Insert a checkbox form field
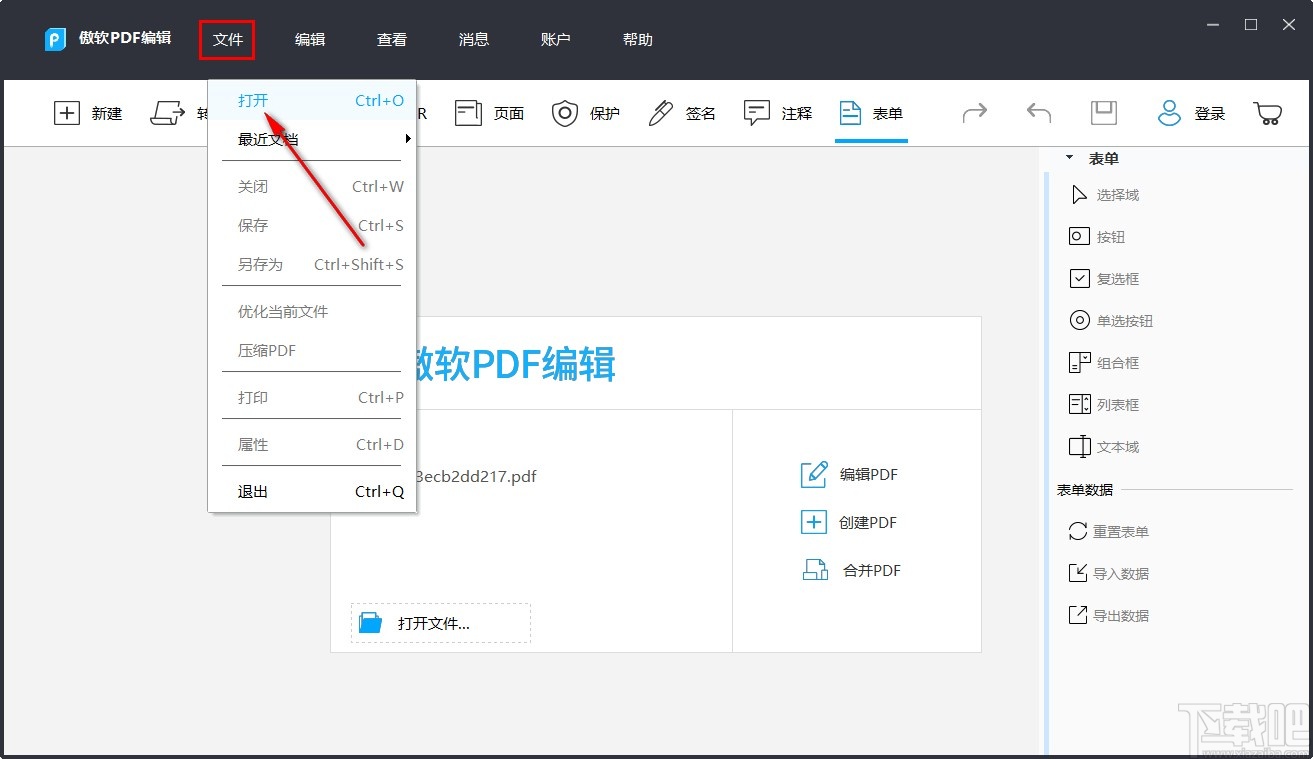1313x759 pixels. pos(1079,279)
